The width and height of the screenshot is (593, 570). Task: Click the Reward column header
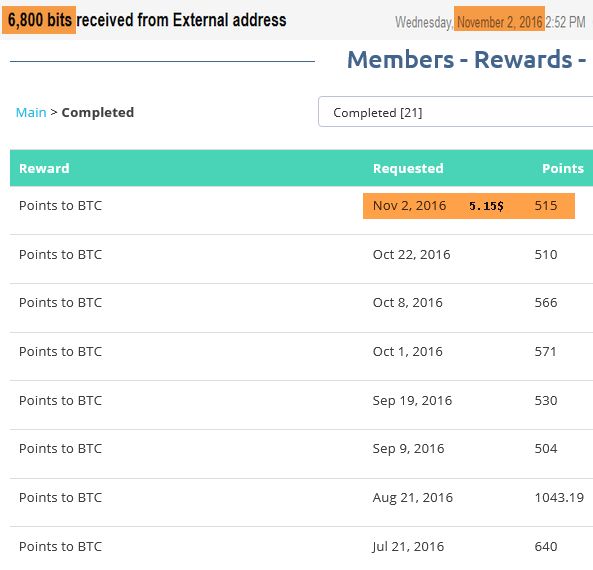click(x=44, y=168)
